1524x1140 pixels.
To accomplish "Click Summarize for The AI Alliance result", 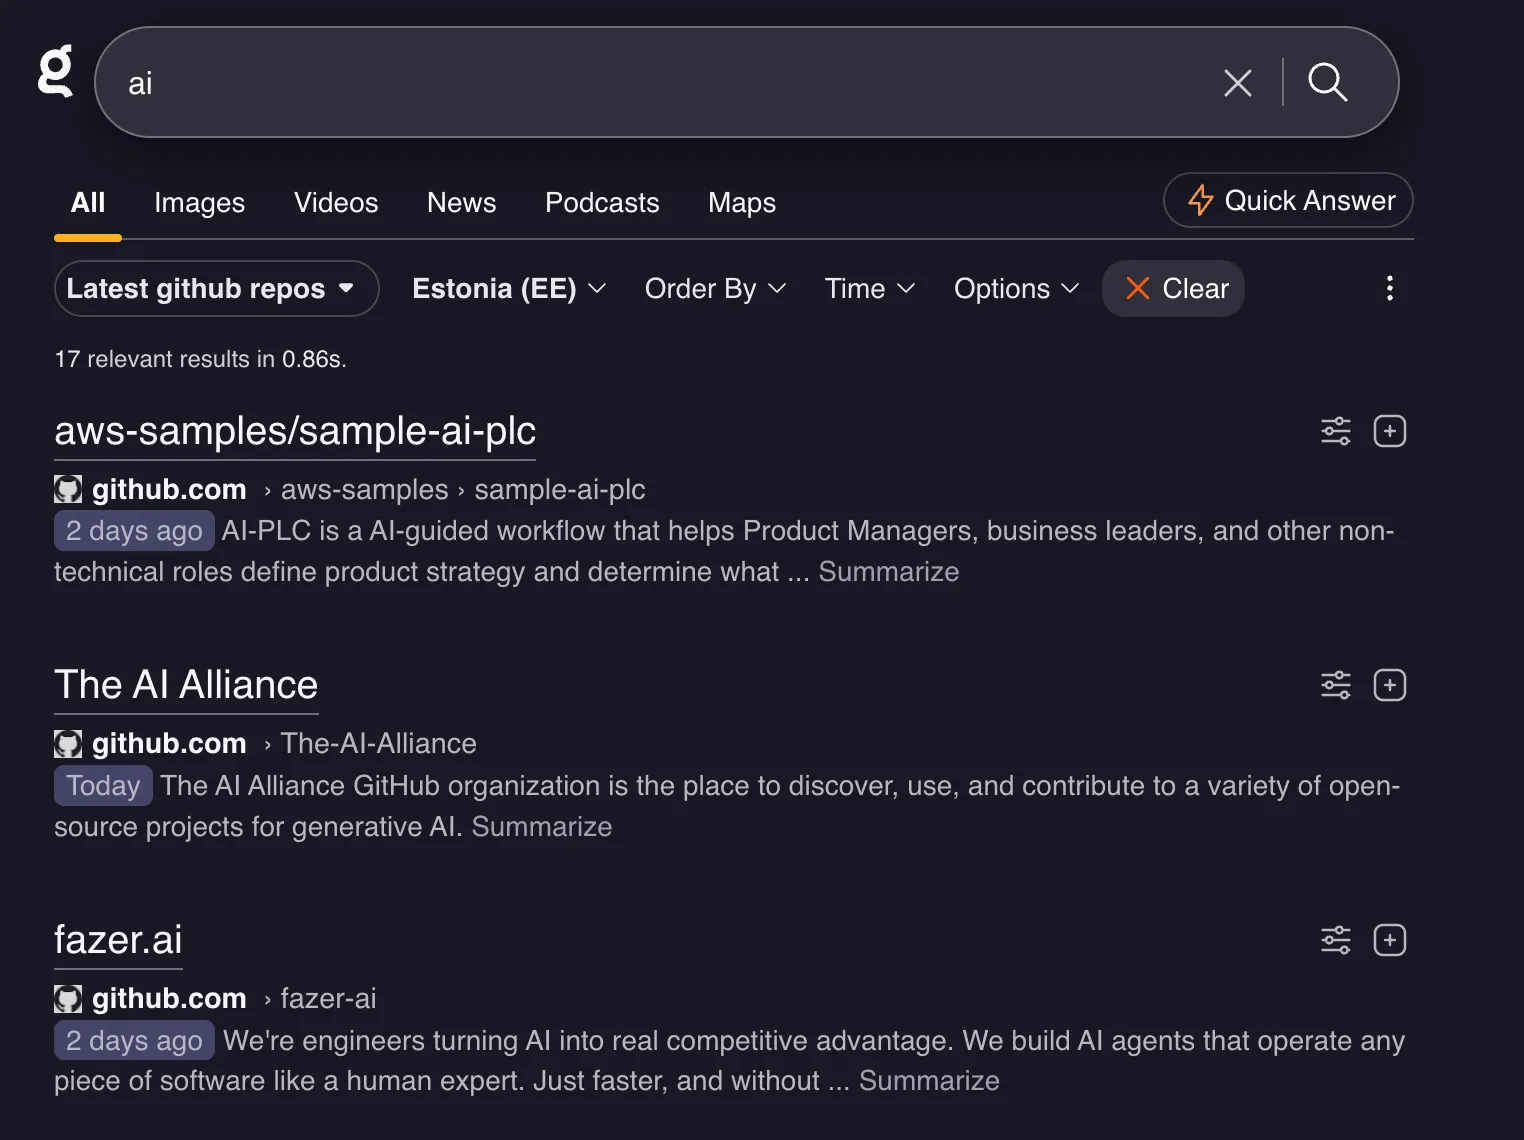I will pos(542,826).
